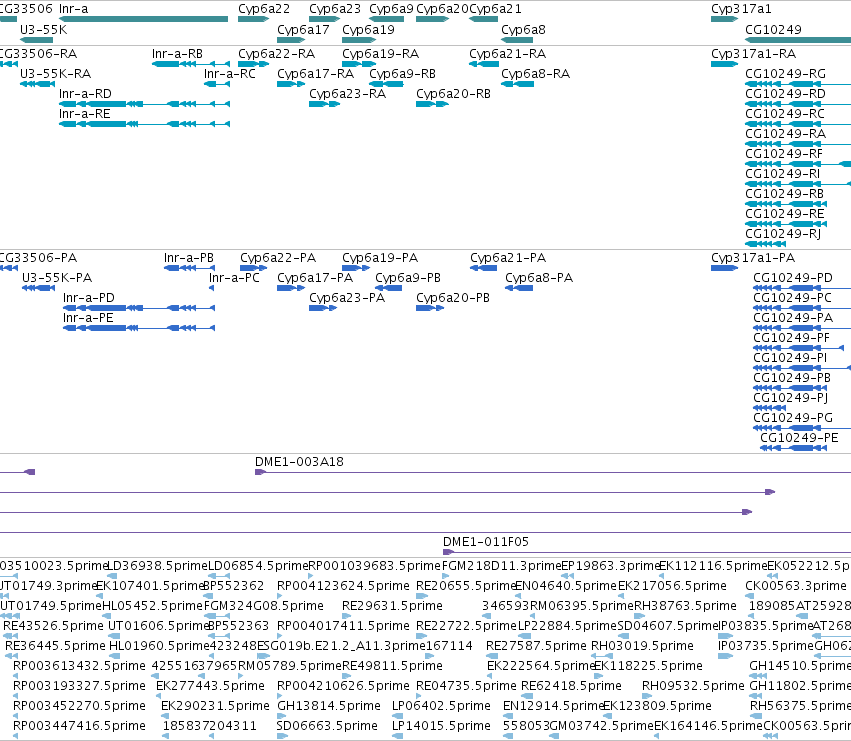Select transcript Inr-a-RB
The width and height of the screenshot is (851, 741).
point(191,64)
